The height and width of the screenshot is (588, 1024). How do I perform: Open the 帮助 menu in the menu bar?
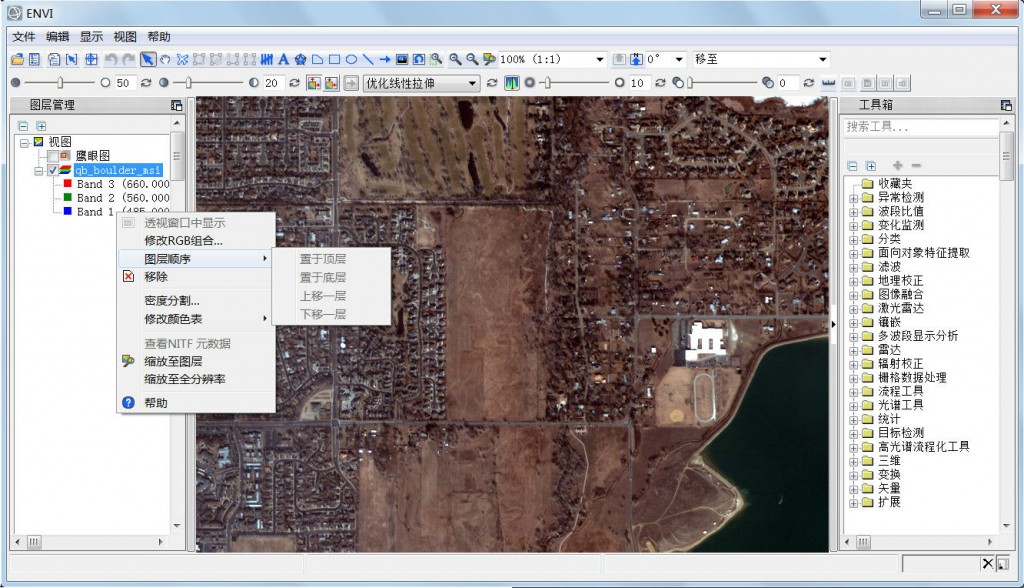pos(159,37)
